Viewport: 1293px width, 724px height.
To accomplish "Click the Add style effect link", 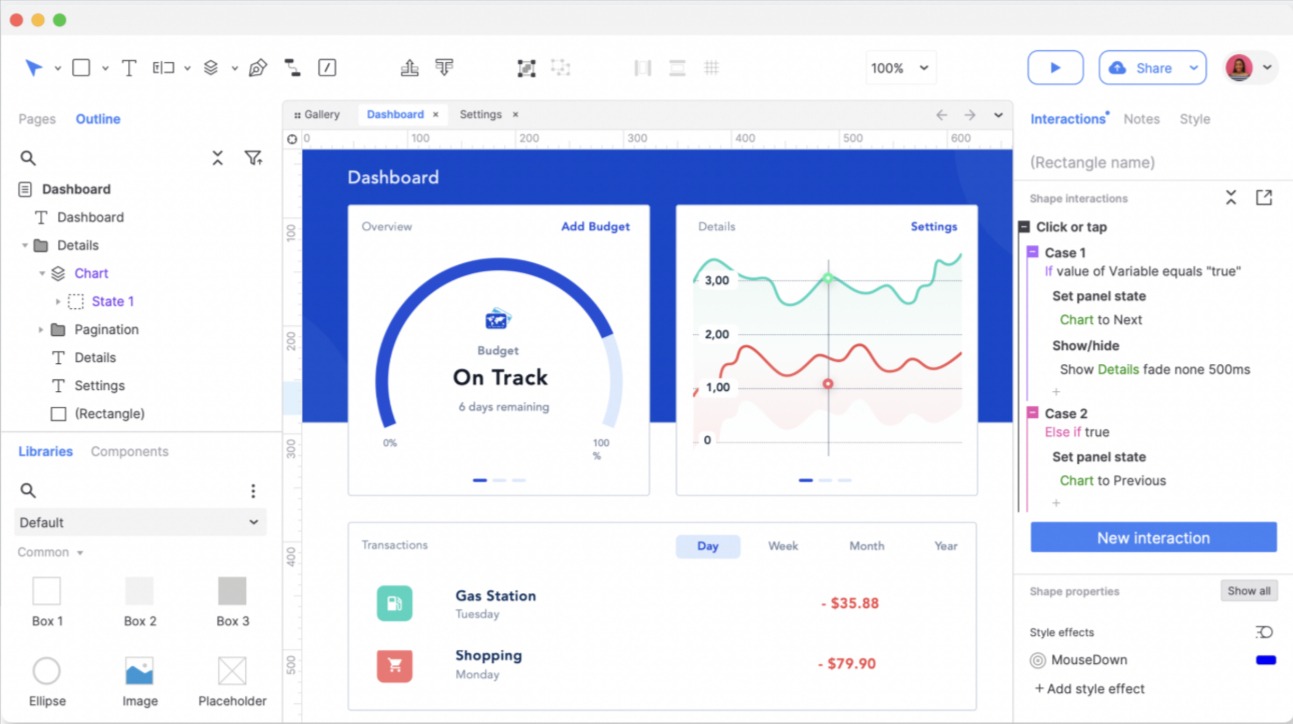I will [1089, 688].
